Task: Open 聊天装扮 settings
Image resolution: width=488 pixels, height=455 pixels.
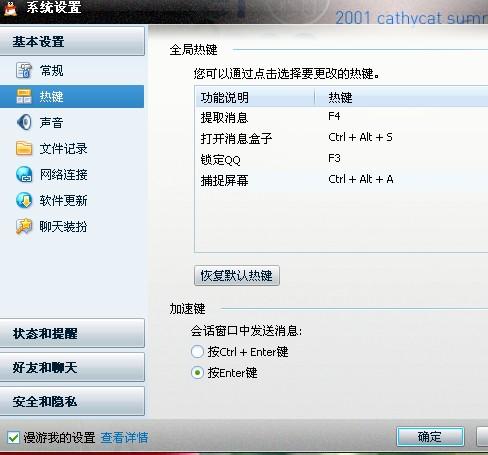Action: tap(72, 227)
